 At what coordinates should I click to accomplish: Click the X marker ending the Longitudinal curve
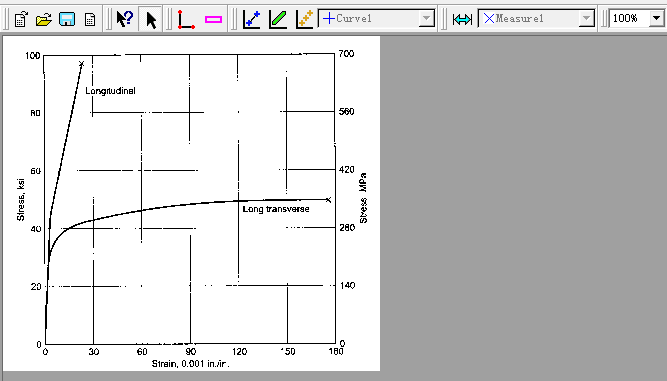point(82,63)
